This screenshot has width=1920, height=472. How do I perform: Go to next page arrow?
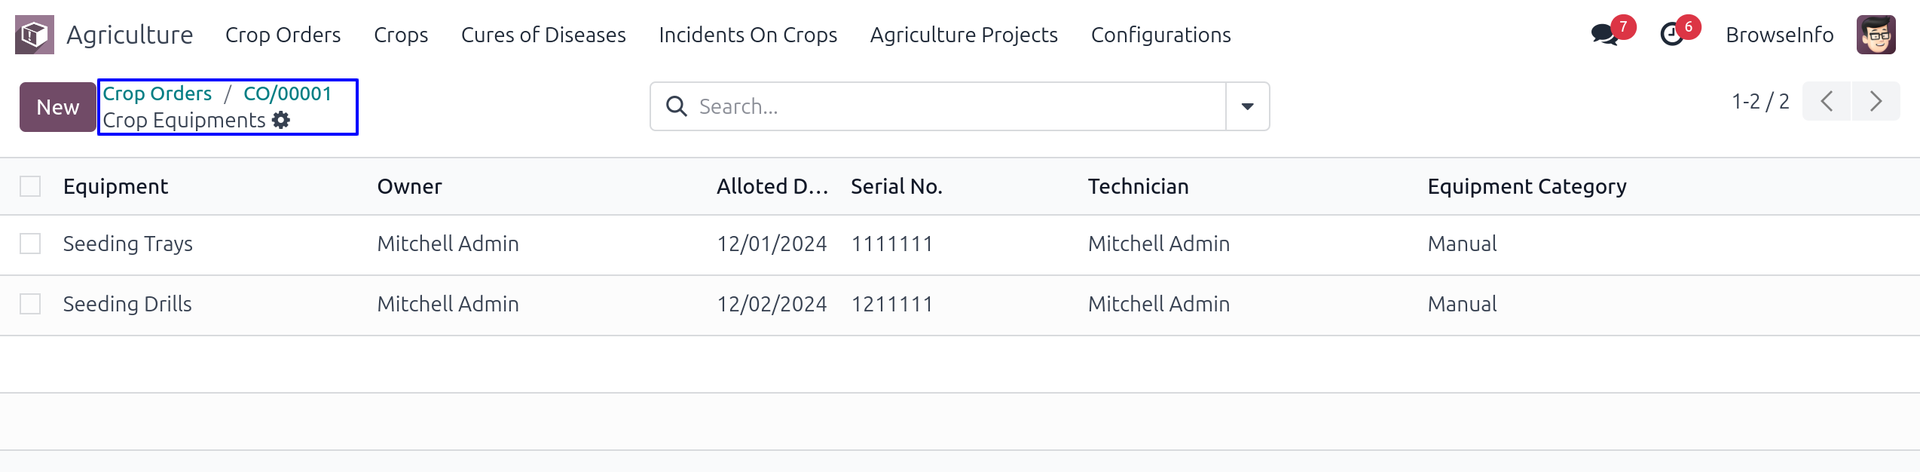[x=1876, y=102]
